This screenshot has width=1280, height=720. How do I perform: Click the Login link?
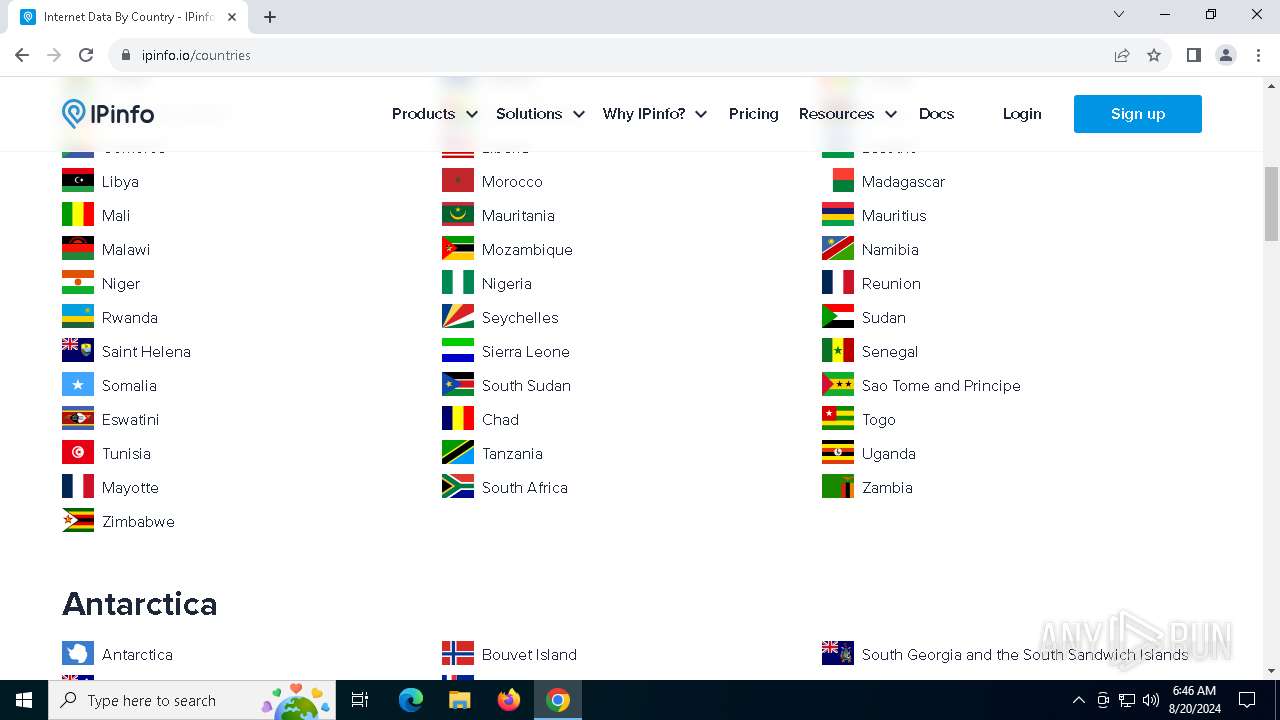tap(1022, 114)
